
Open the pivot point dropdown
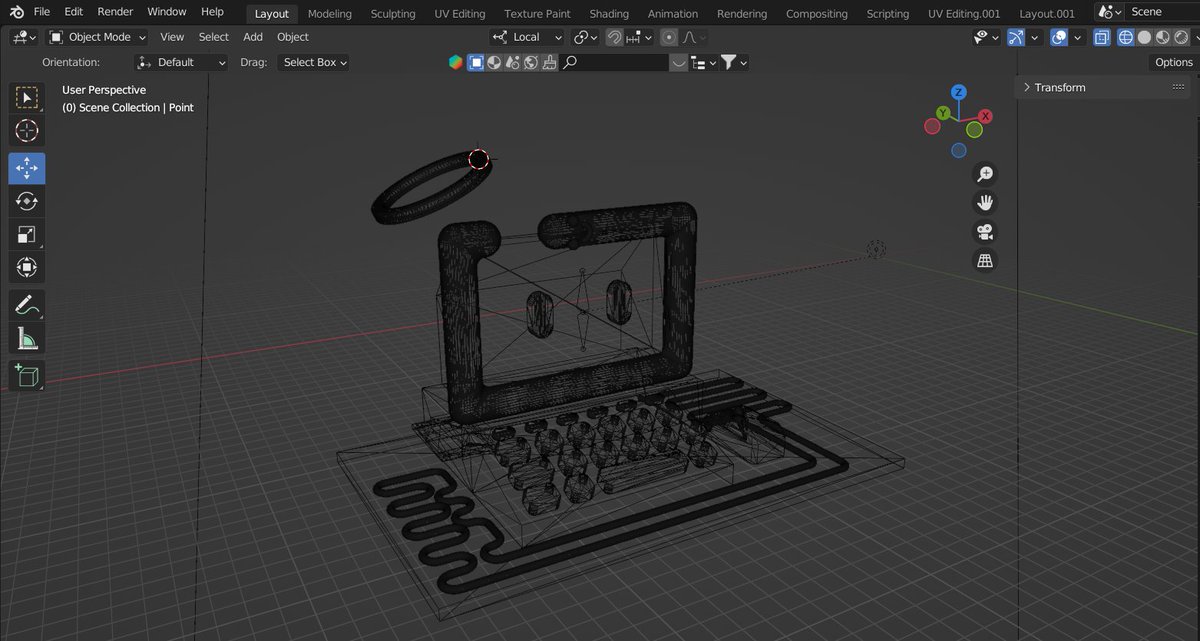pyautogui.click(x=586, y=37)
